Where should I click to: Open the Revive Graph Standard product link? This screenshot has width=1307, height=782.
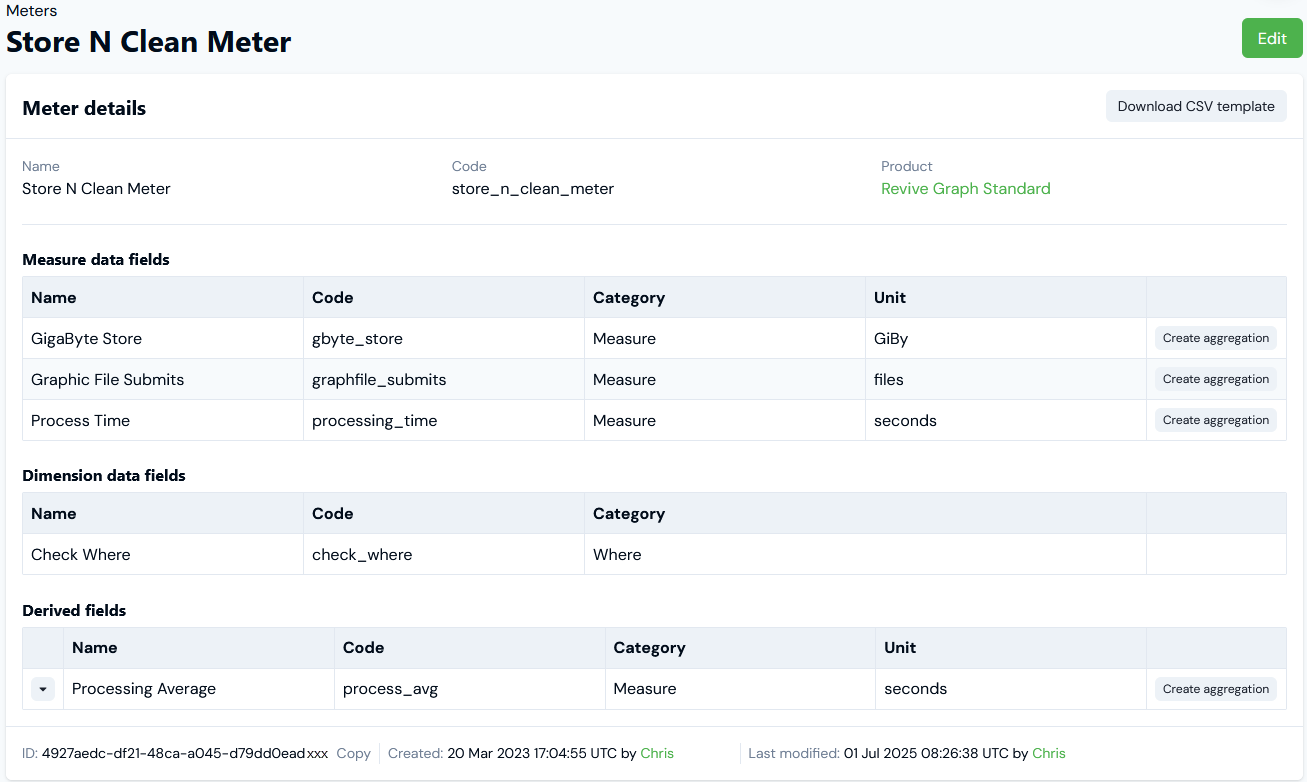965,189
